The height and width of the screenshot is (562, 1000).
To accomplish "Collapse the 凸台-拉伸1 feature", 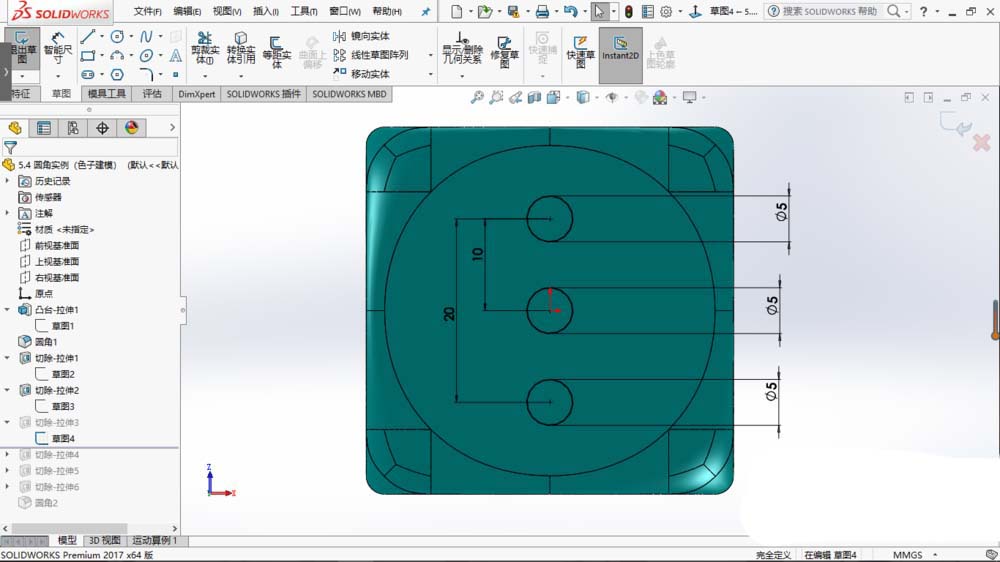I will click(x=8, y=309).
